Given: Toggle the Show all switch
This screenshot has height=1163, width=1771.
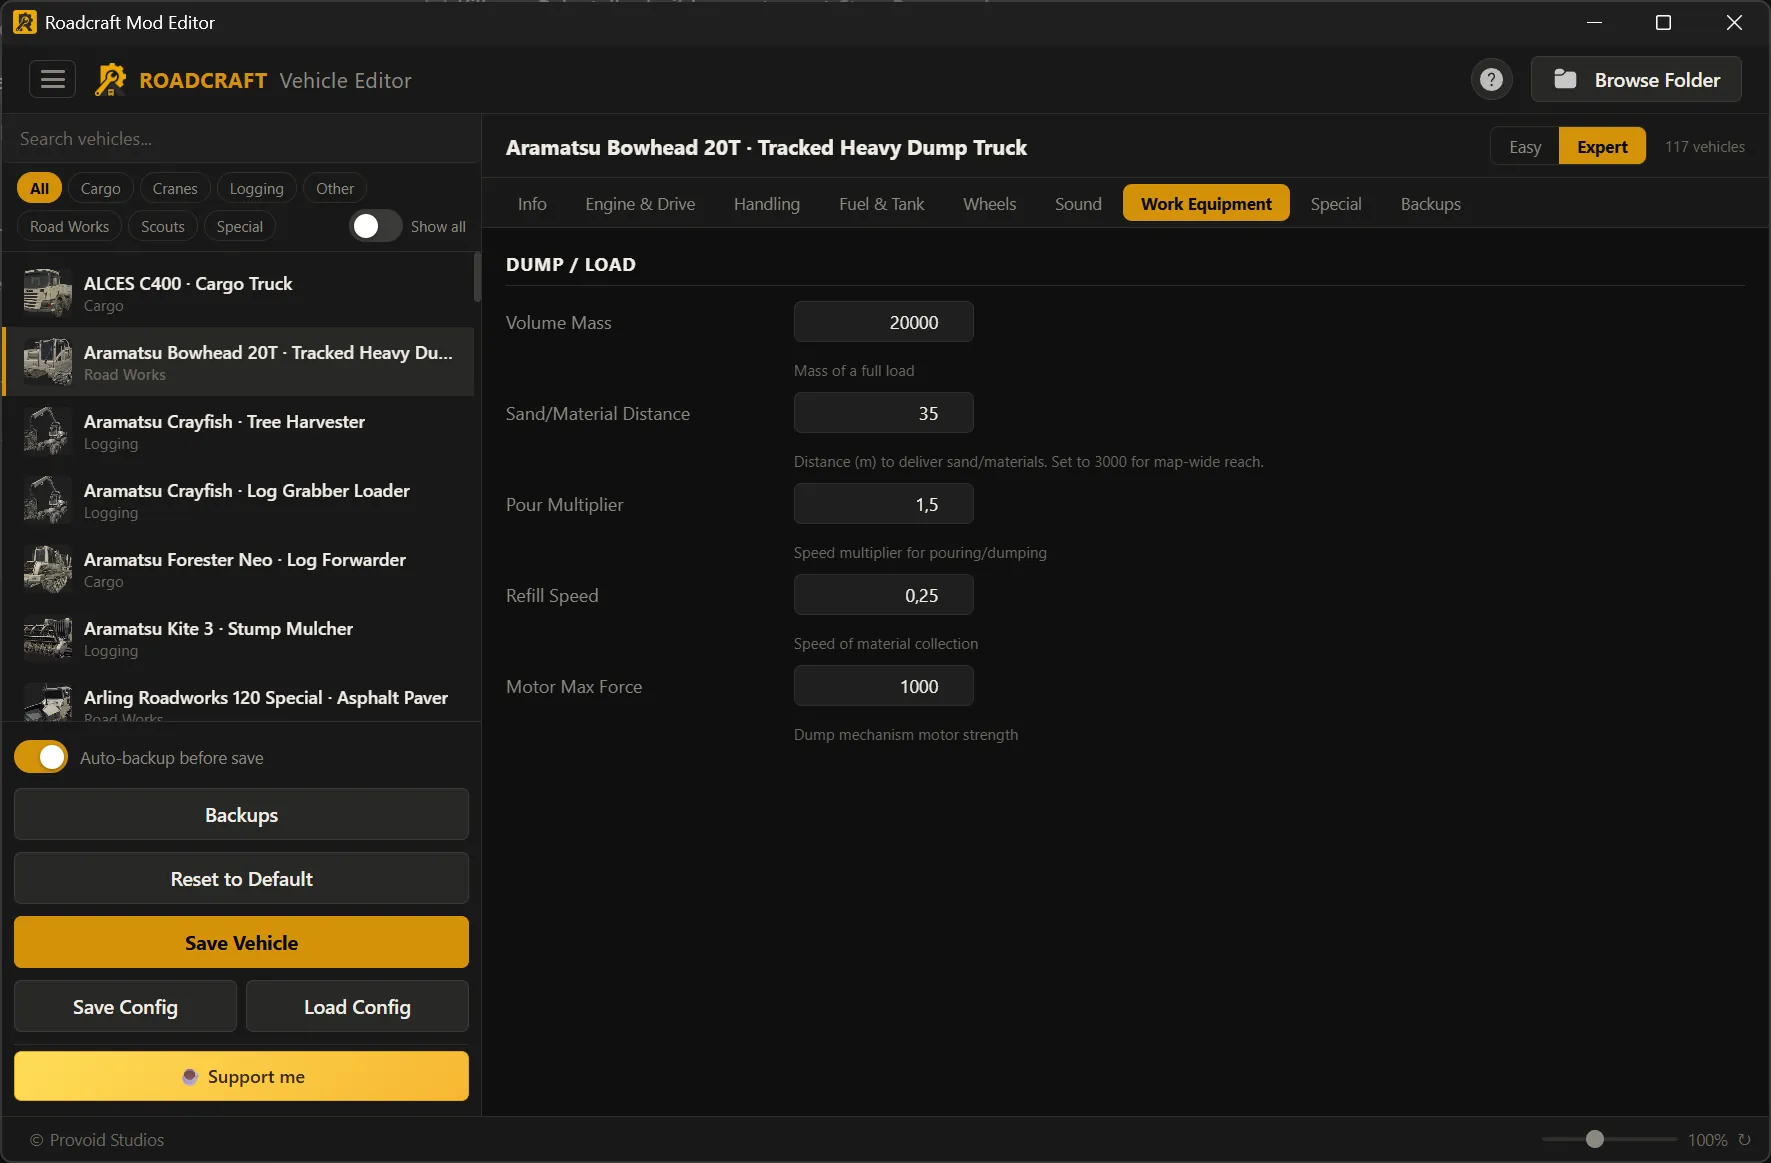Looking at the screenshot, I should pyautogui.click(x=376, y=226).
